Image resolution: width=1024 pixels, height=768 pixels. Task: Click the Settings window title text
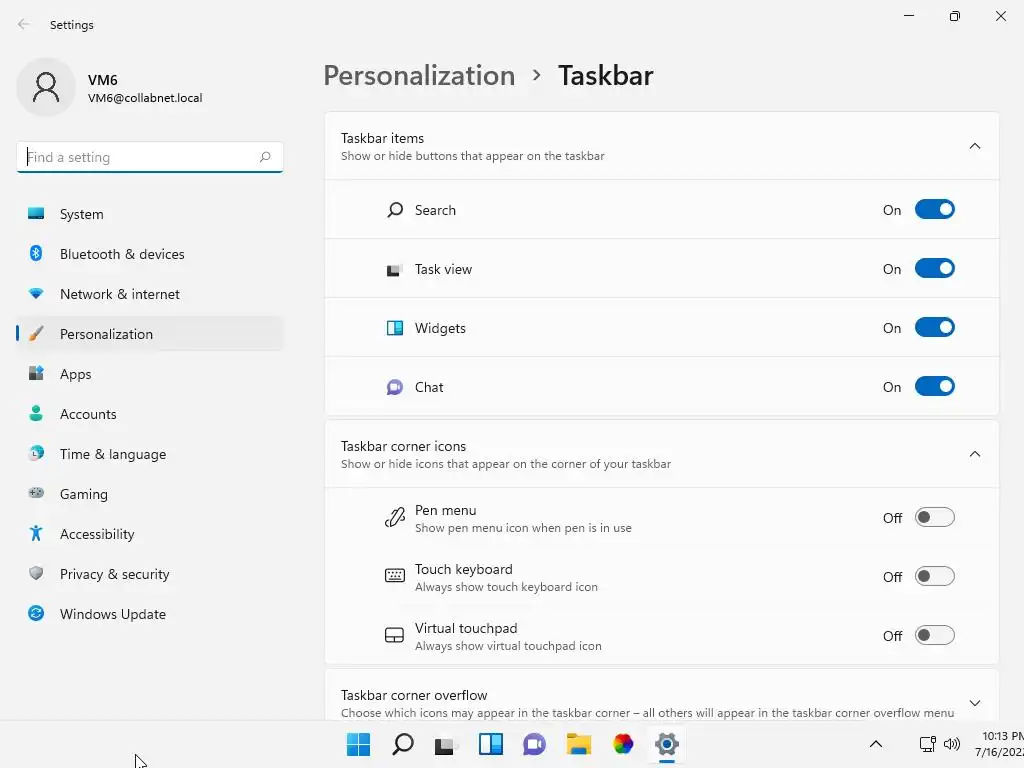[x=72, y=25]
